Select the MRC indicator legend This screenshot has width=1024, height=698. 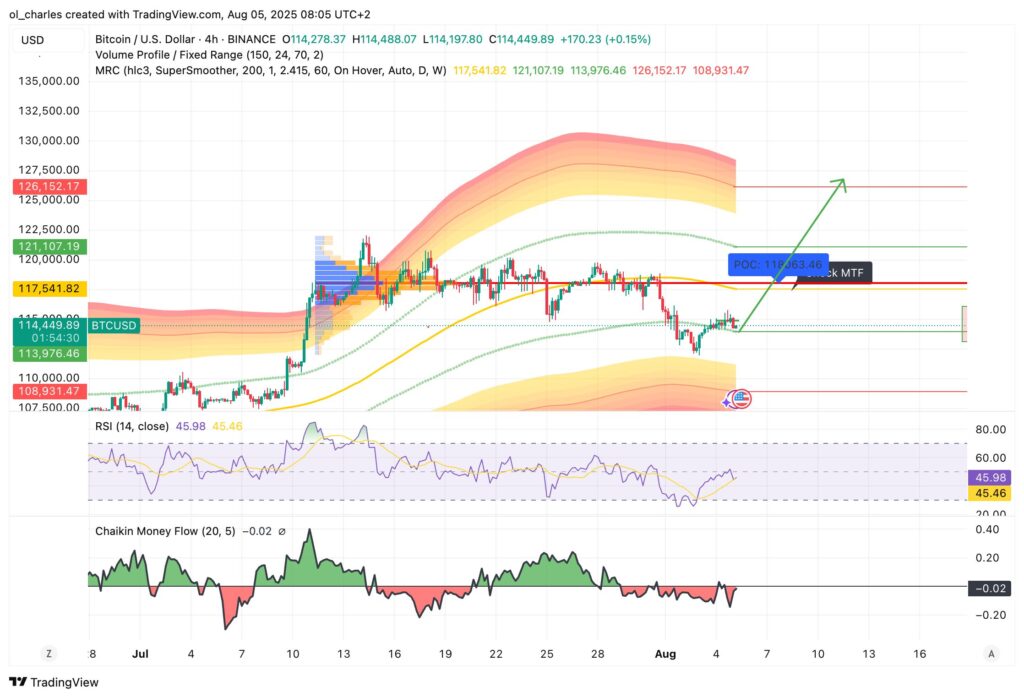(270, 71)
